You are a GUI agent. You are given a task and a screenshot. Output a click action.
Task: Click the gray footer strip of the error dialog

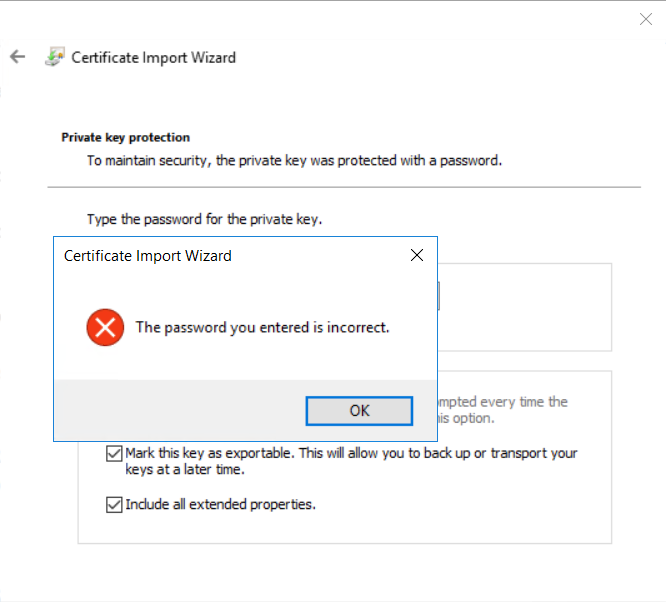[180, 410]
